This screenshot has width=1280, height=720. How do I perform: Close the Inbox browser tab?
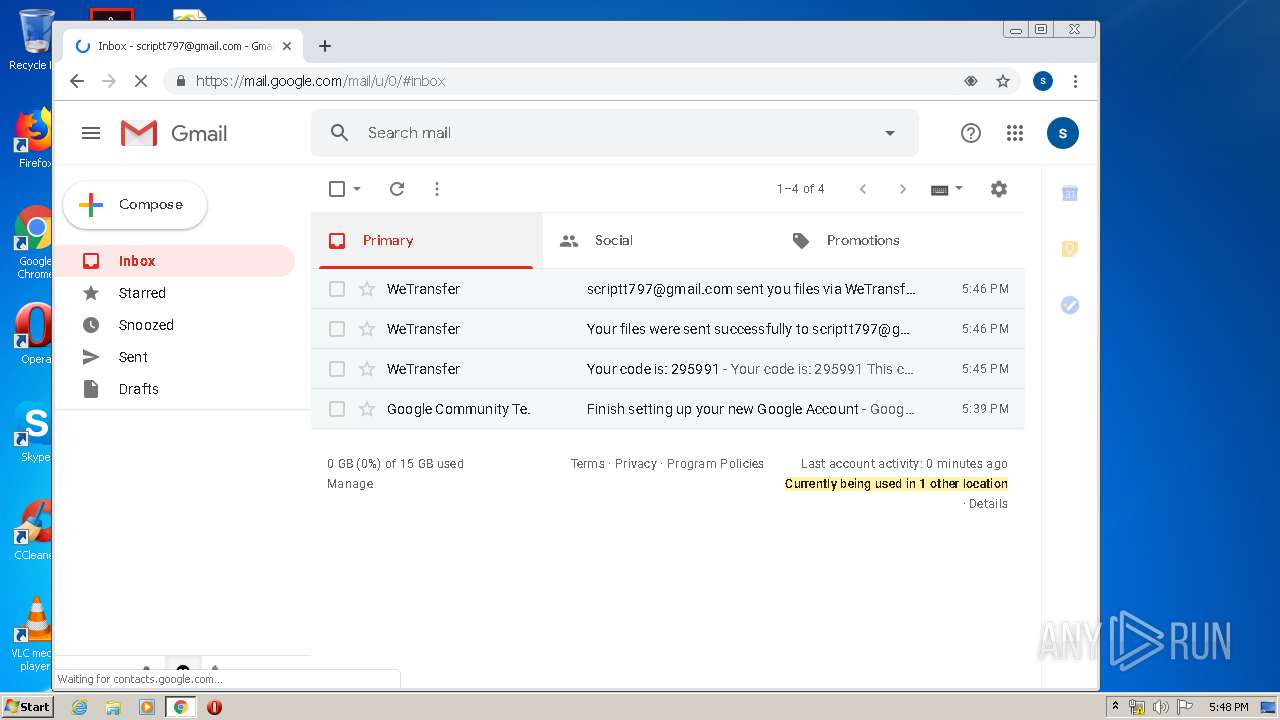[x=287, y=46]
